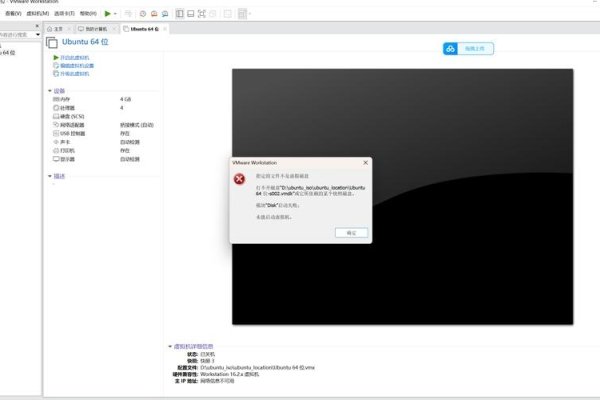Click the green power-on play toolbar icon

[108, 14]
